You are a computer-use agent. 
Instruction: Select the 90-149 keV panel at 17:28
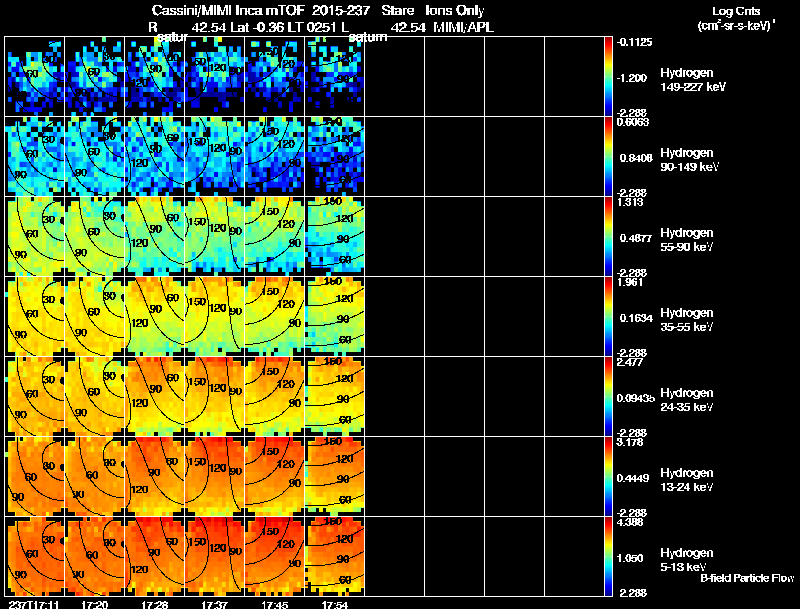[155, 157]
